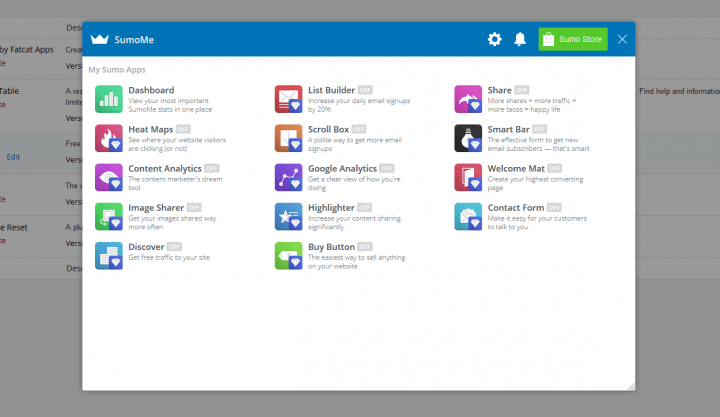This screenshot has width=720, height=417.
Task: Open the Sumo Store button
Action: 573,39
